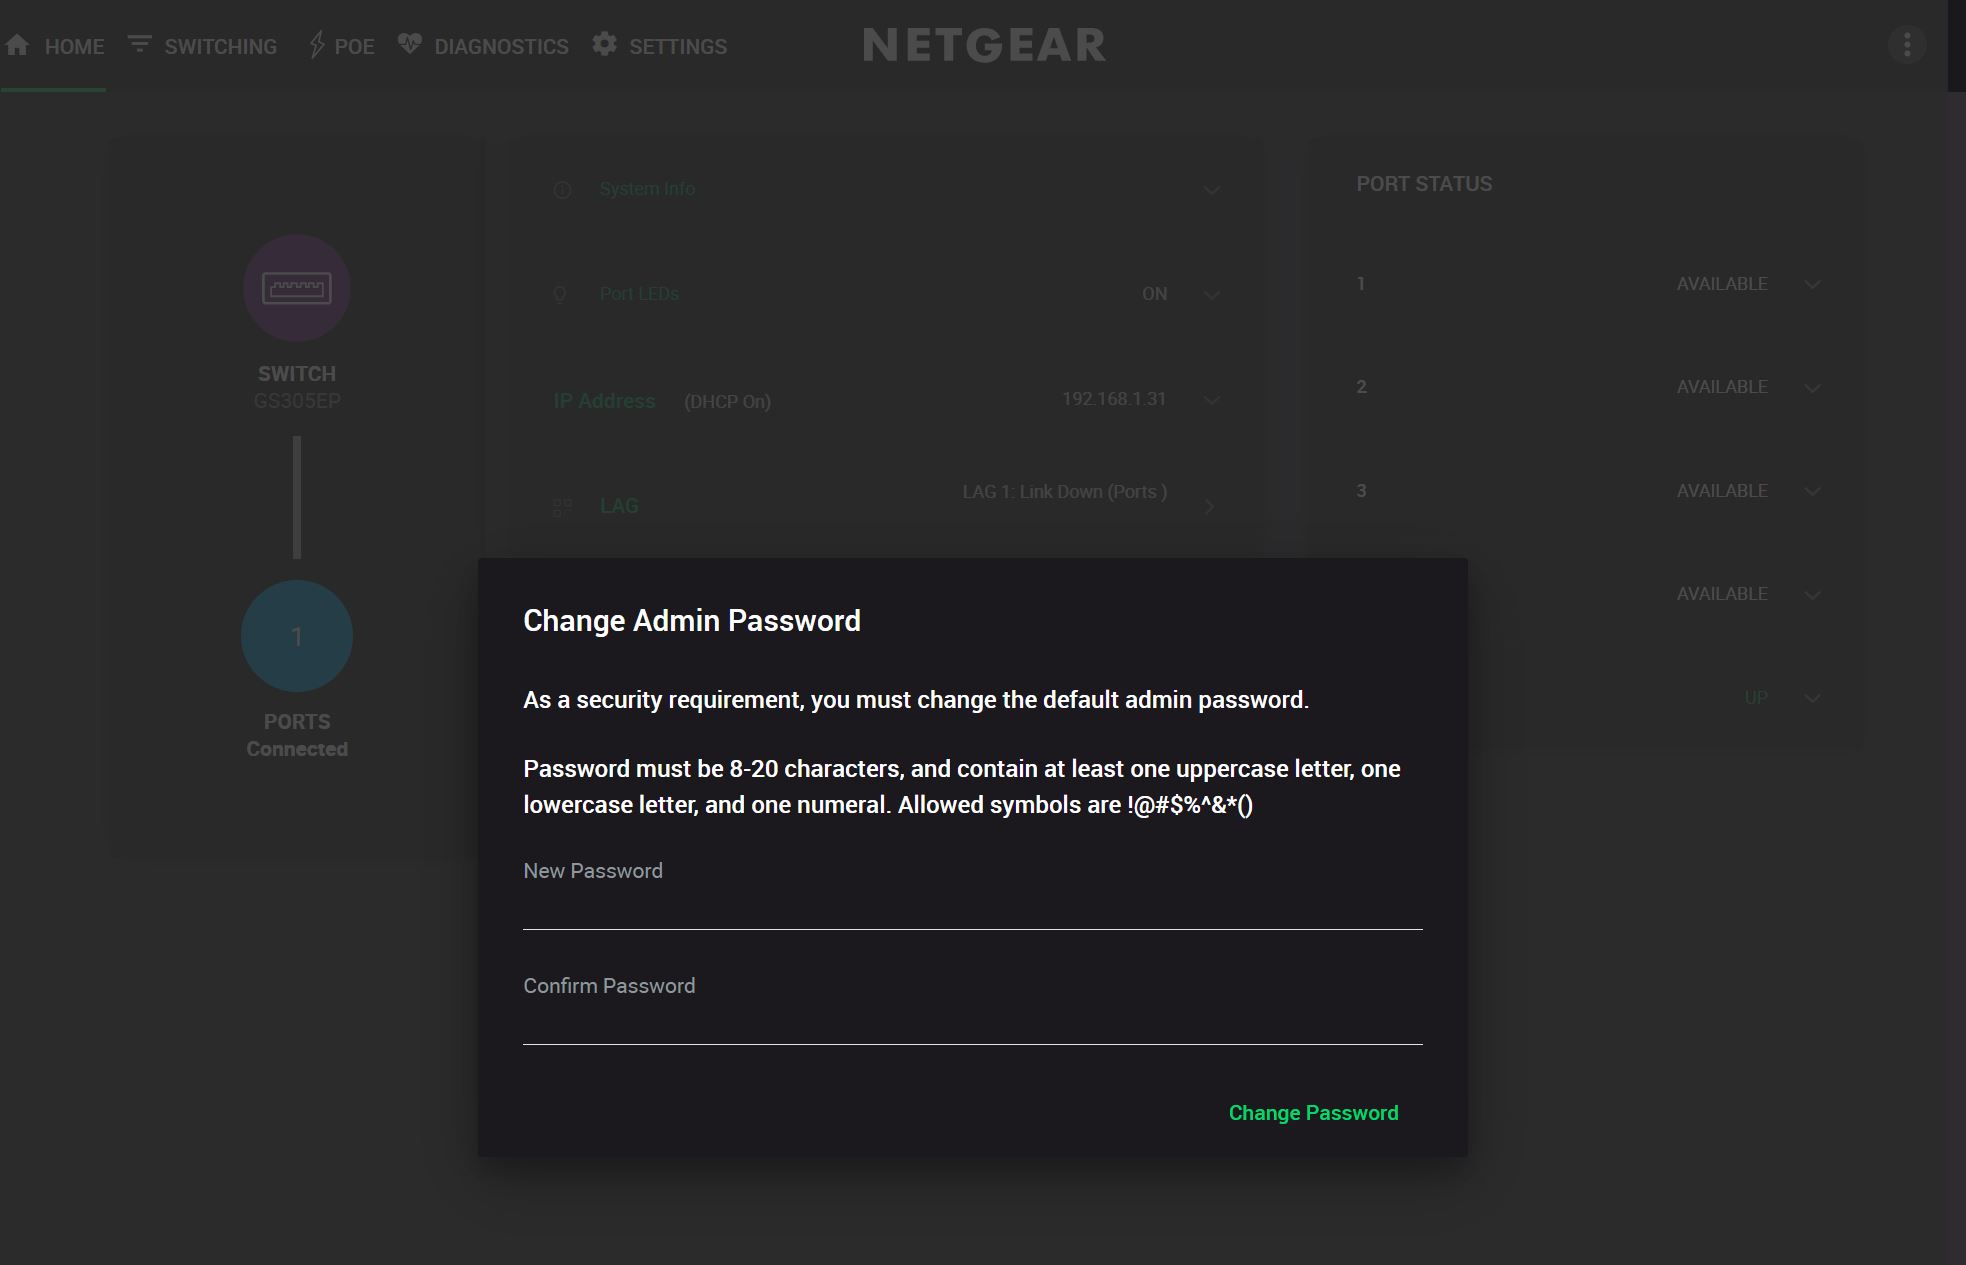Click the Settings gear icon
Screen dimensions: 1966x1265
pos(605,44)
